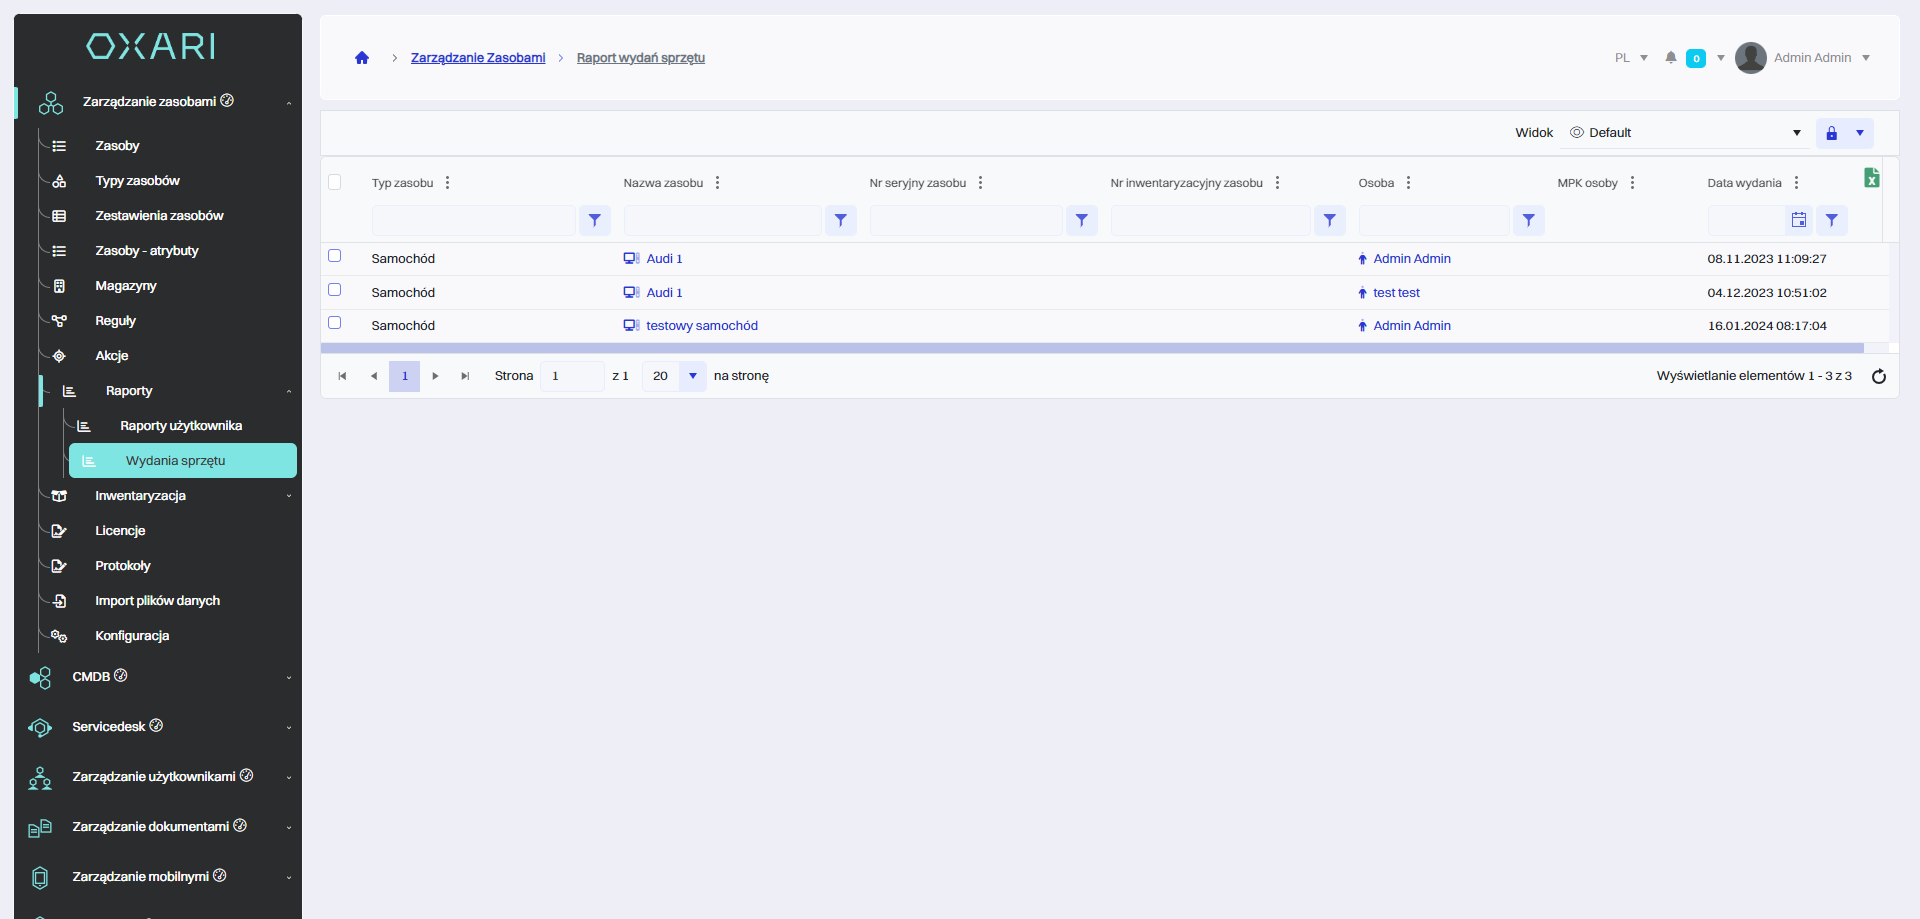Click the Zarządzanie Zasobami breadcrumb link
The height and width of the screenshot is (919, 1920).
pos(478,58)
